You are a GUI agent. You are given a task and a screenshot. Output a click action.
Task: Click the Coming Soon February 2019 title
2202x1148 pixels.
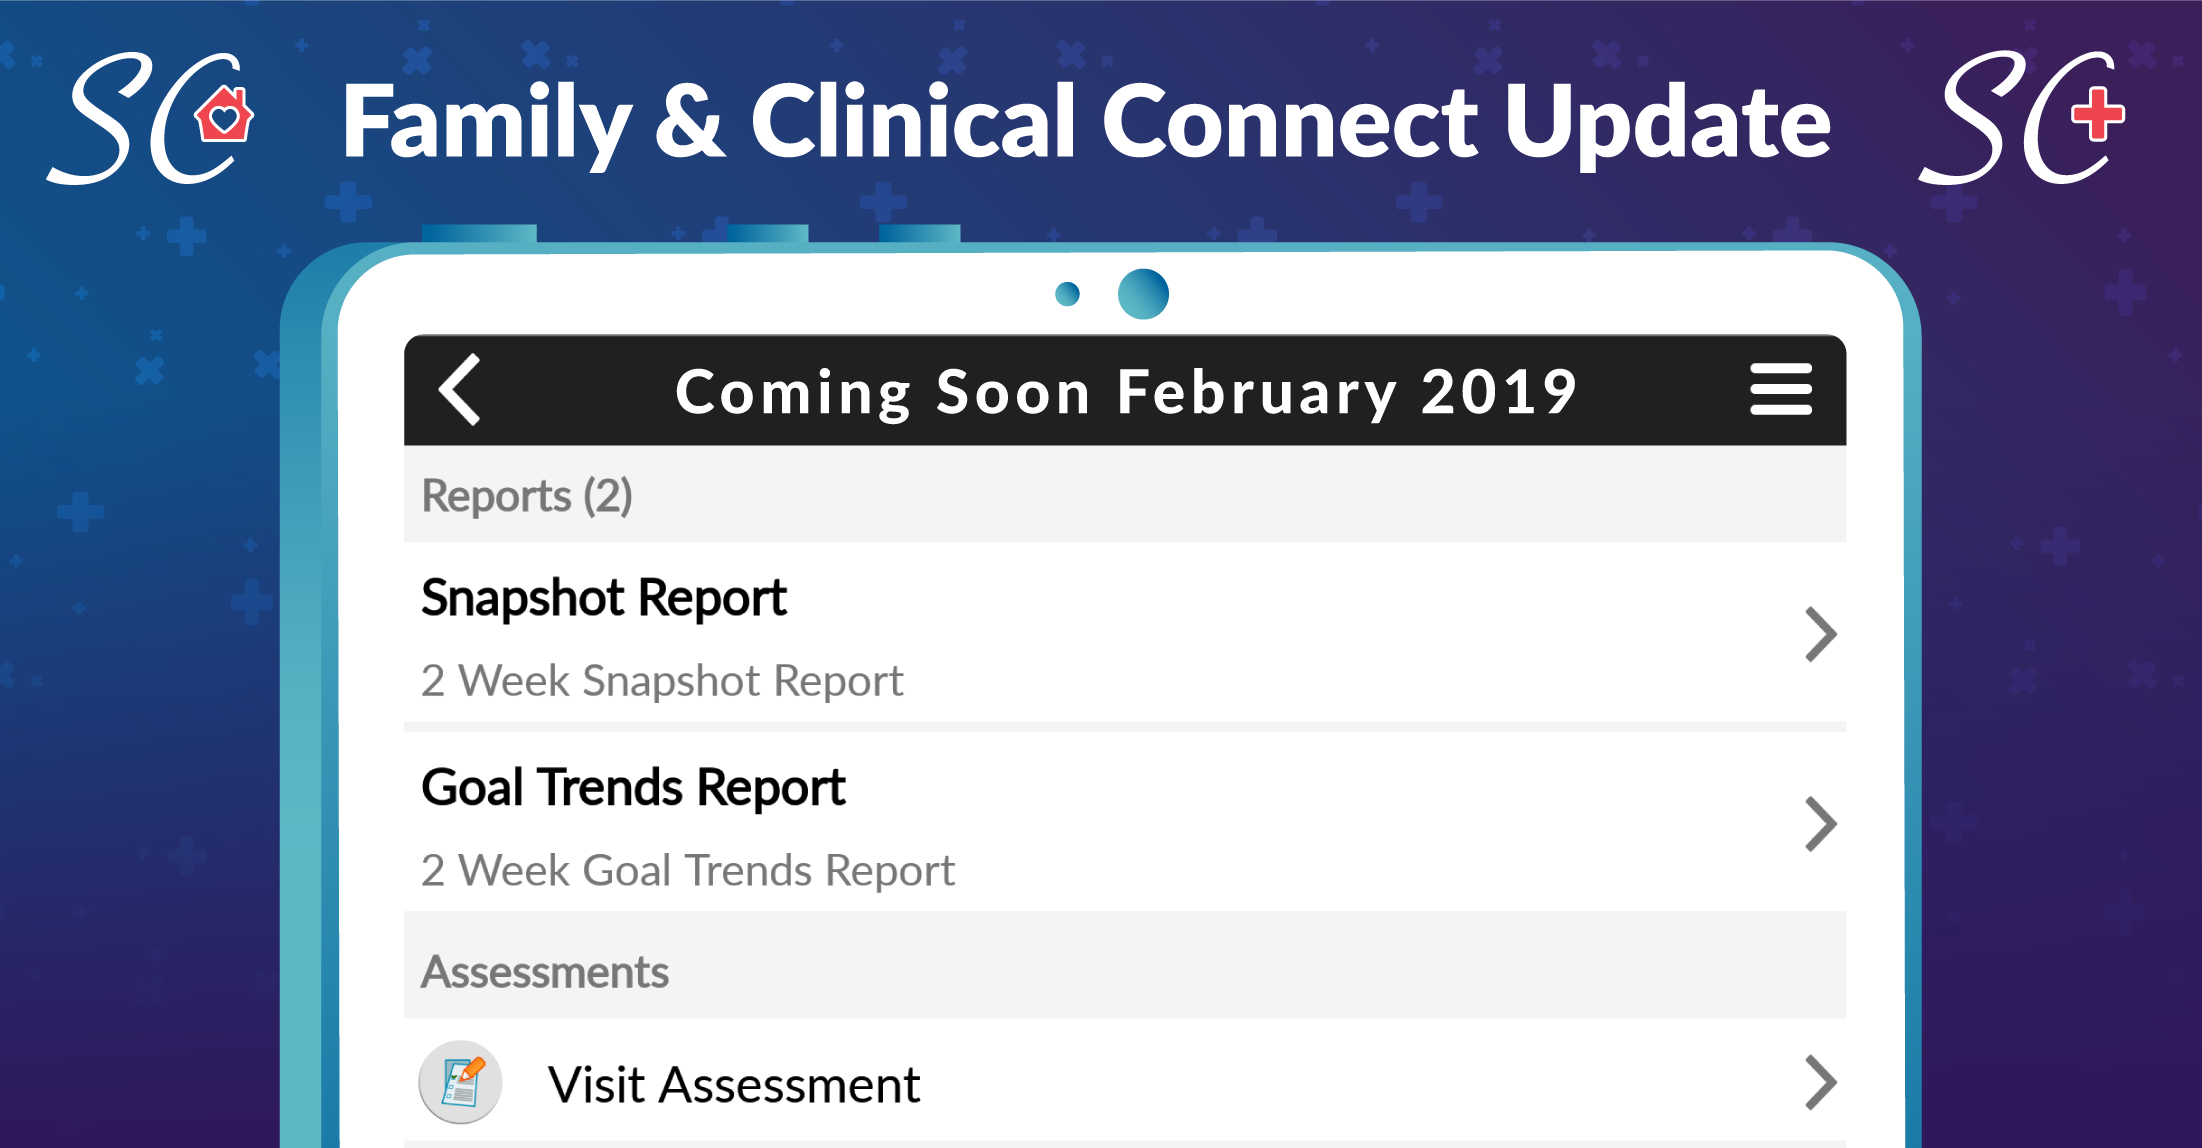[1127, 392]
